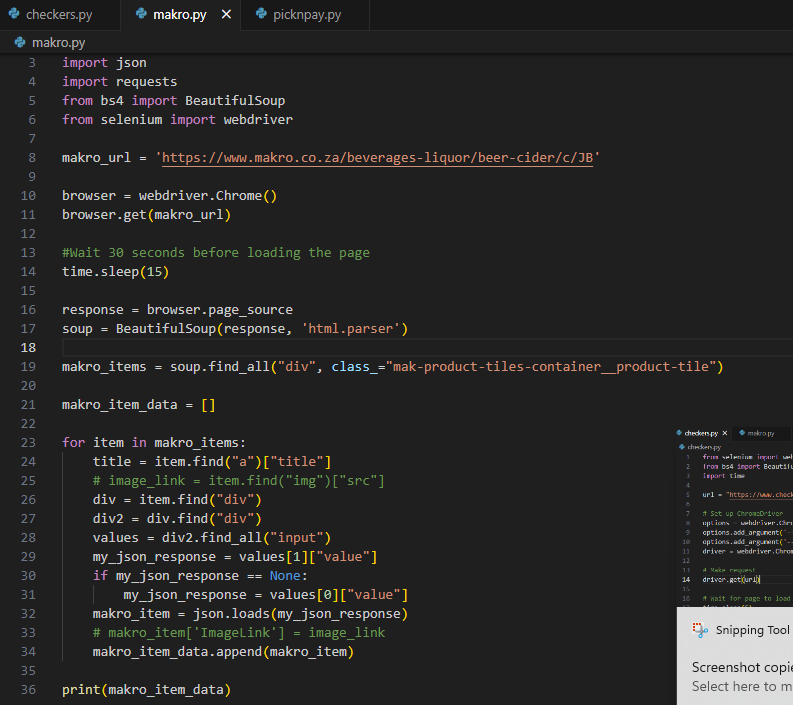The image size is (793, 705).
Task: Close the makro.py tab
Action: click(x=226, y=15)
